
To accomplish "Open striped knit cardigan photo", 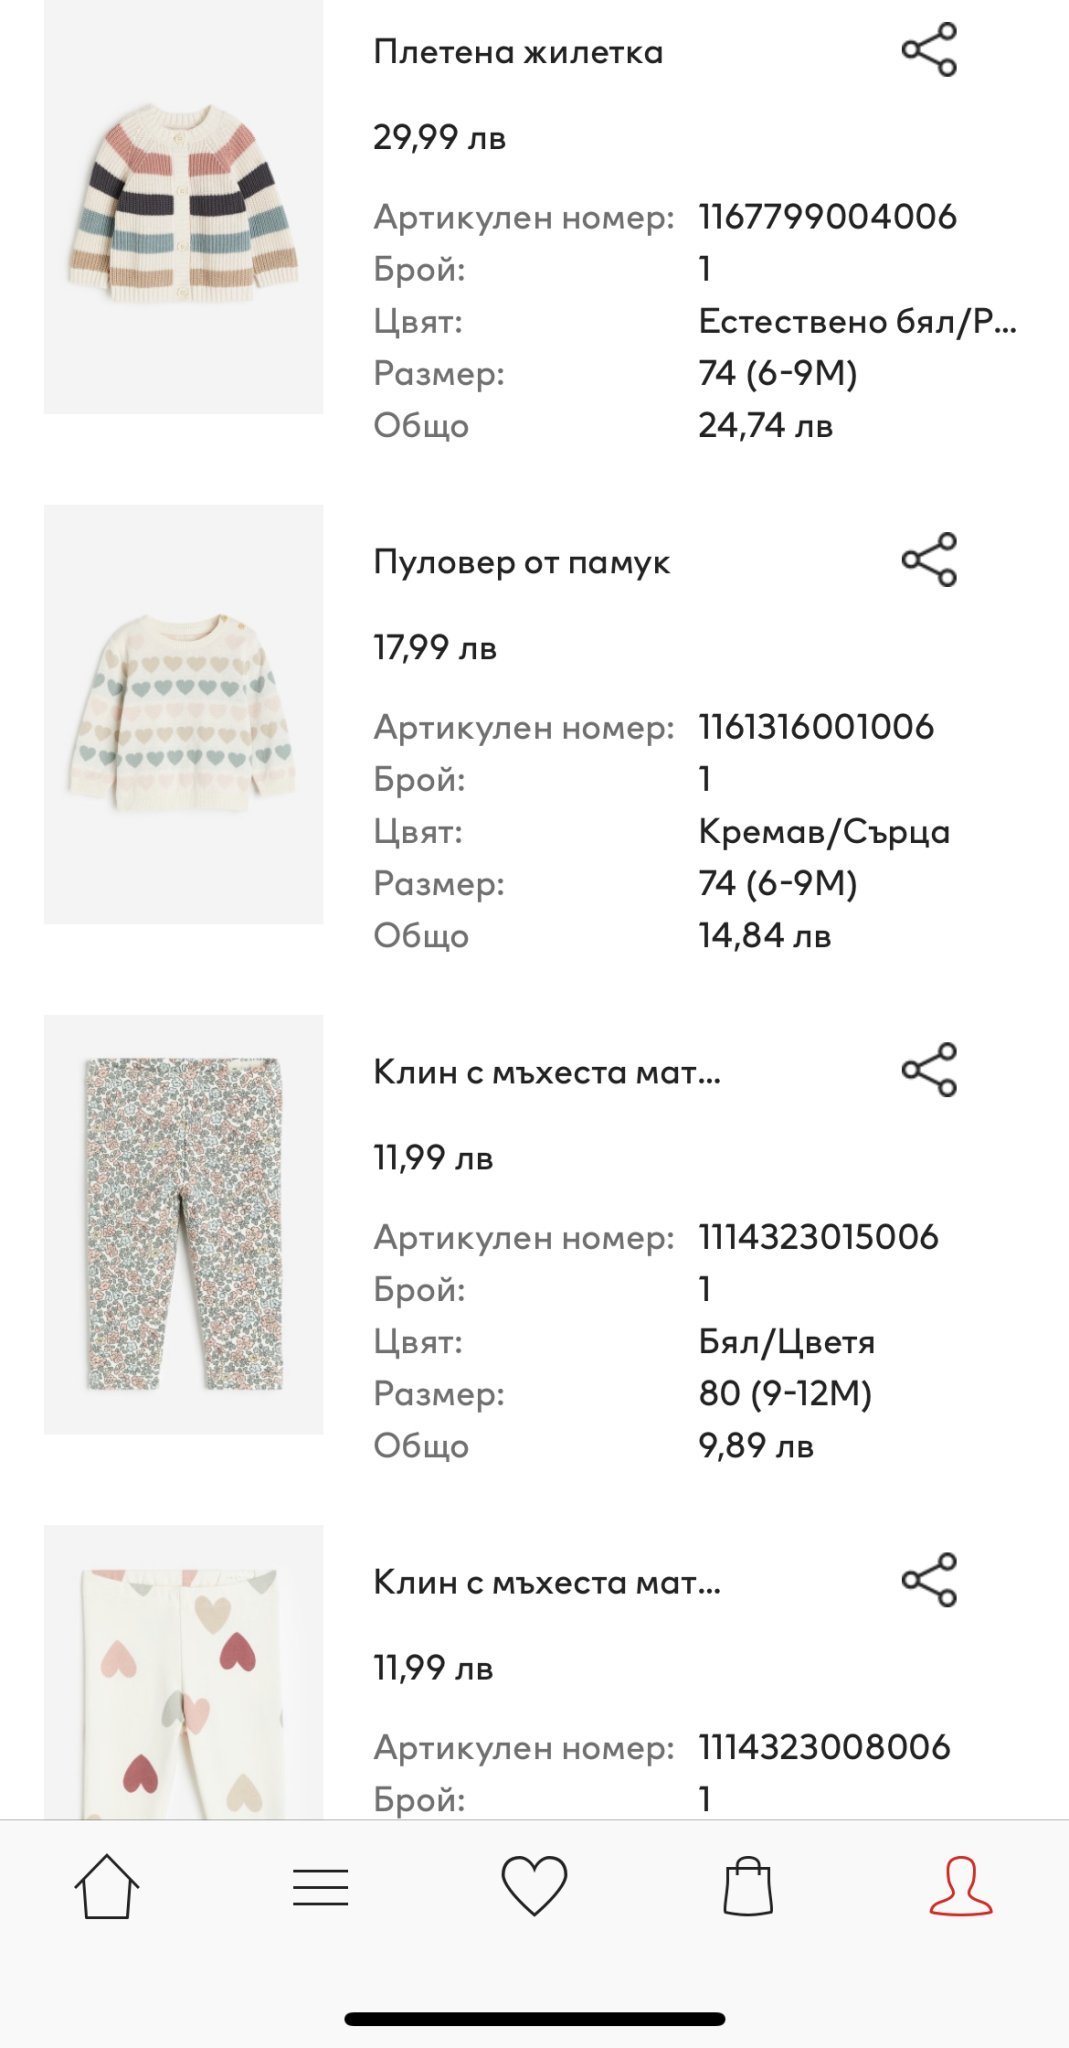I will point(183,206).
